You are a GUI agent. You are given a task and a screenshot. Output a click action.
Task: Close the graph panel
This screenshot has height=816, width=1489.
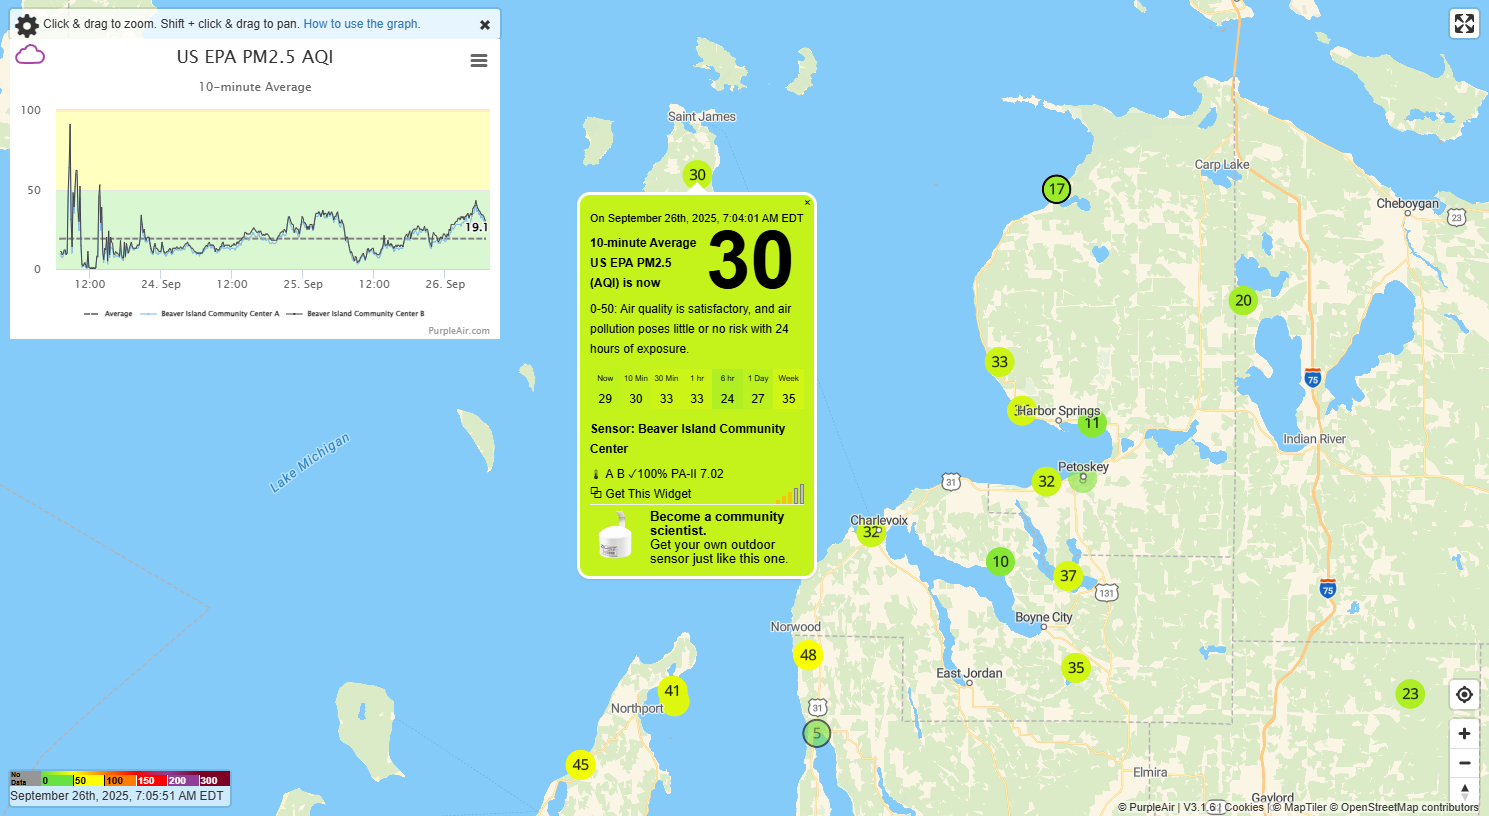pyautogui.click(x=485, y=25)
